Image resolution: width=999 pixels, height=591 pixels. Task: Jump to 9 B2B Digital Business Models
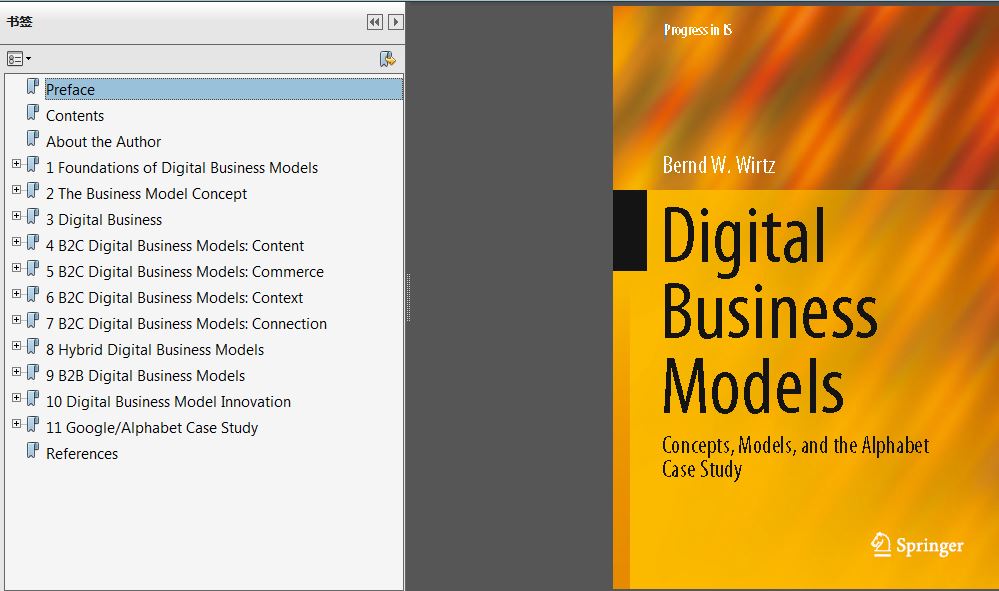click(x=145, y=376)
